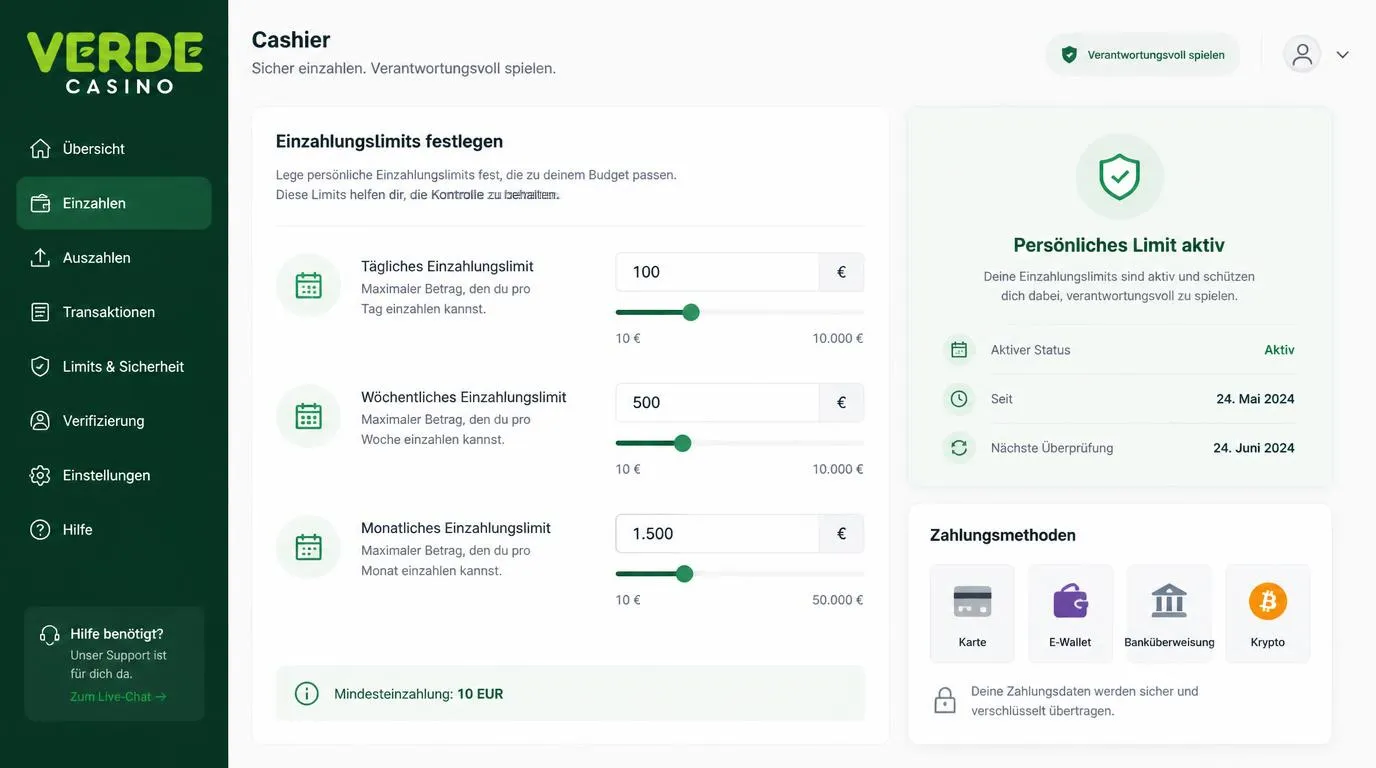1376x768 pixels.
Task: Click the "Persönliches Limit aktiv" heading
Action: (1119, 245)
